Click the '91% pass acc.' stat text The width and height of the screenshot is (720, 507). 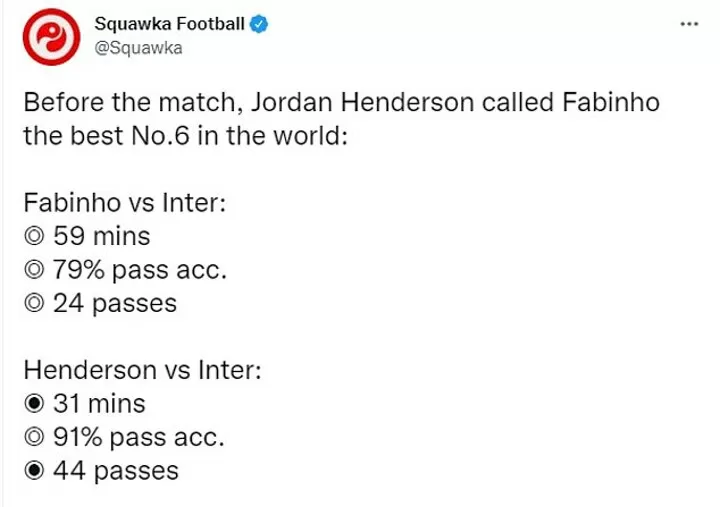[x=137, y=438]
